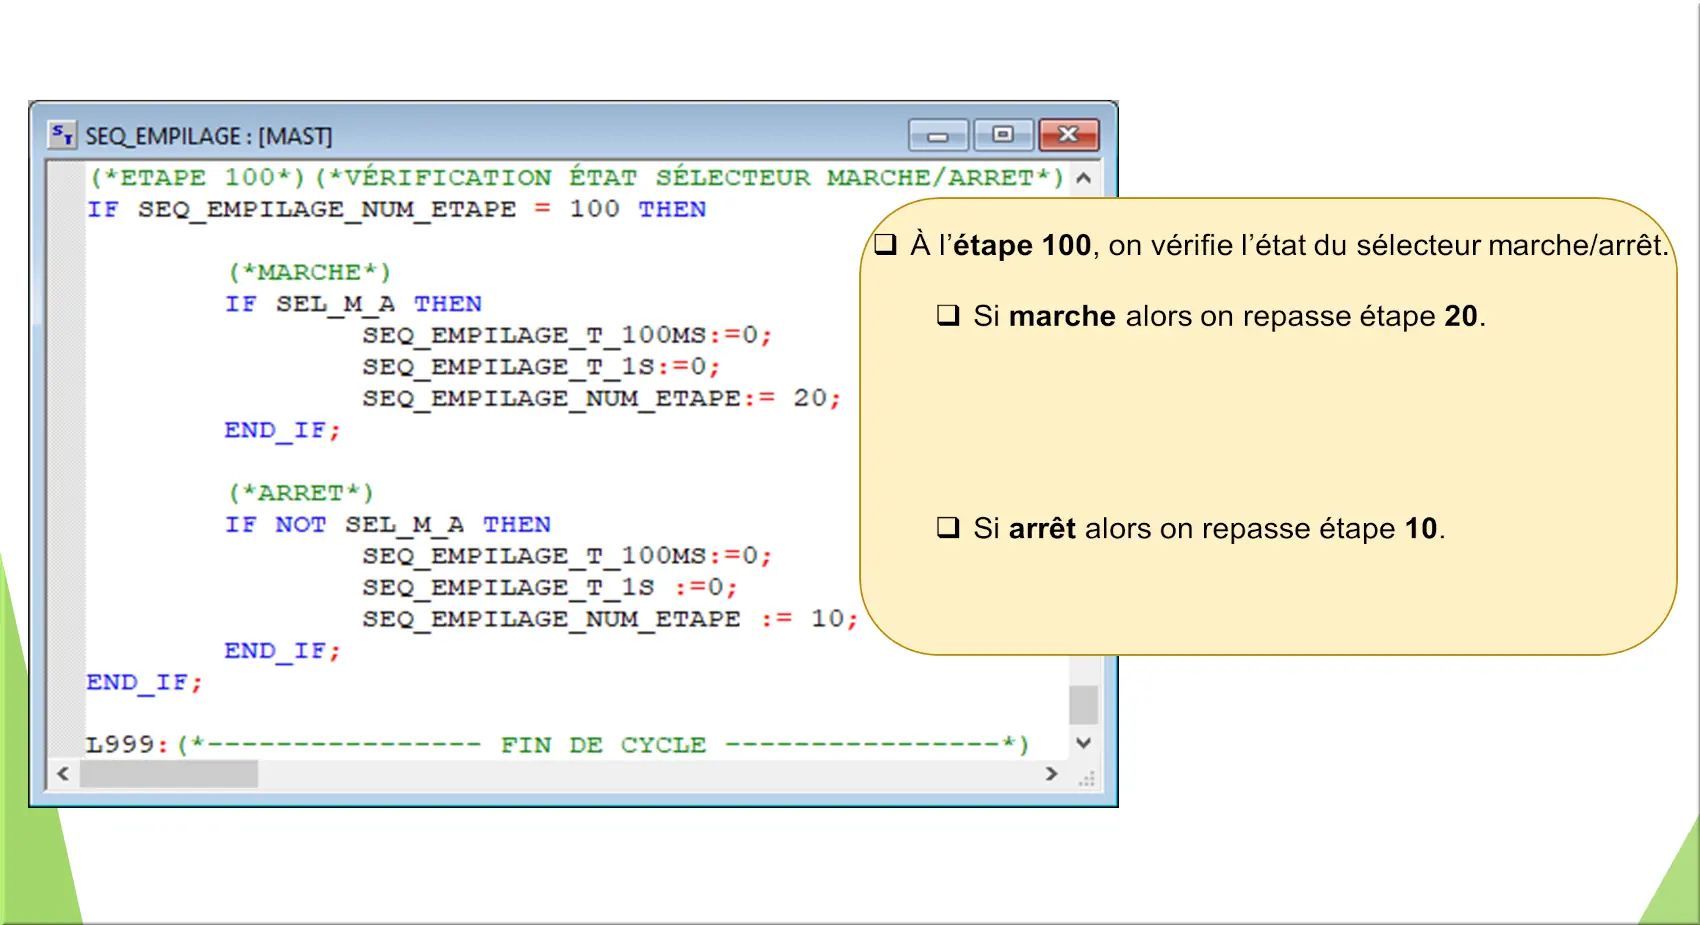Click the line SEQ_EMPILAGE_NUM_ETAPE:= 20;
This screenshot has width=1700, height=925.
tap(602, 398)
